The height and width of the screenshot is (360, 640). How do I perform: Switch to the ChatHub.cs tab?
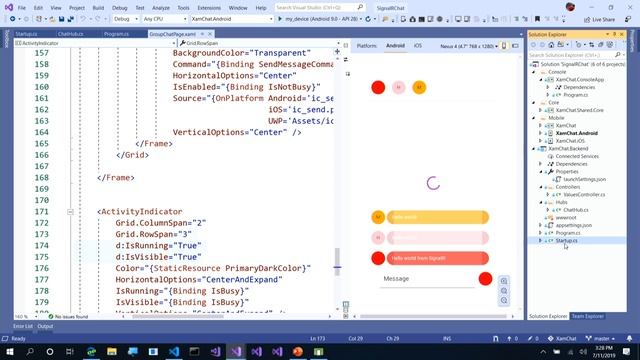tap(70, 34)
